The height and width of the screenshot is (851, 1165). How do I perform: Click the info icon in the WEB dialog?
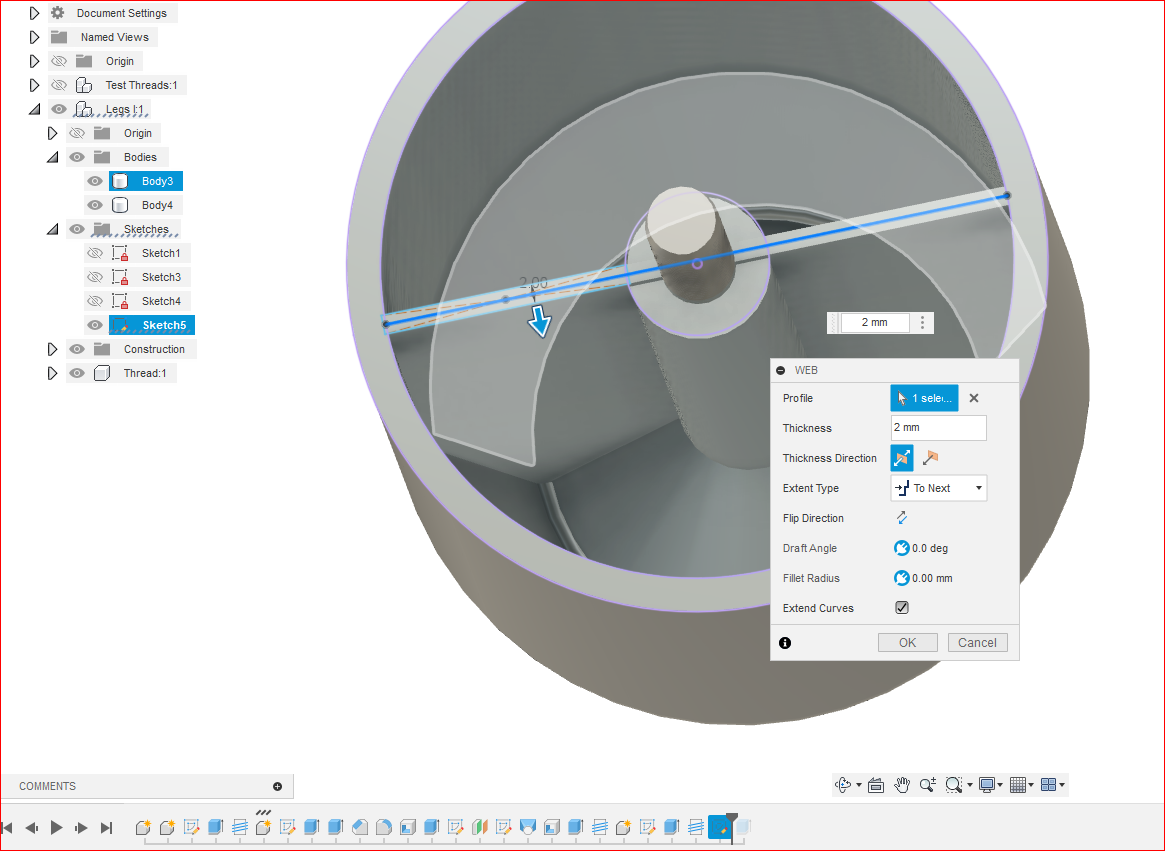(x=785, y=642)
